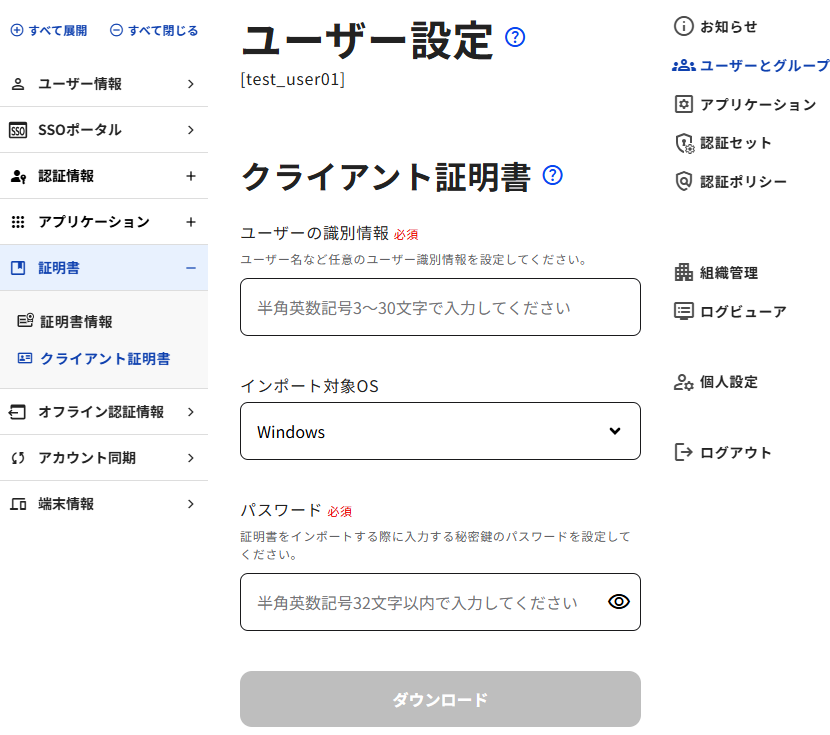The width and height of the screenshot is (830, 735).
Task: Toggle password visibility eye icon
Action: click(x=619, y=602)
